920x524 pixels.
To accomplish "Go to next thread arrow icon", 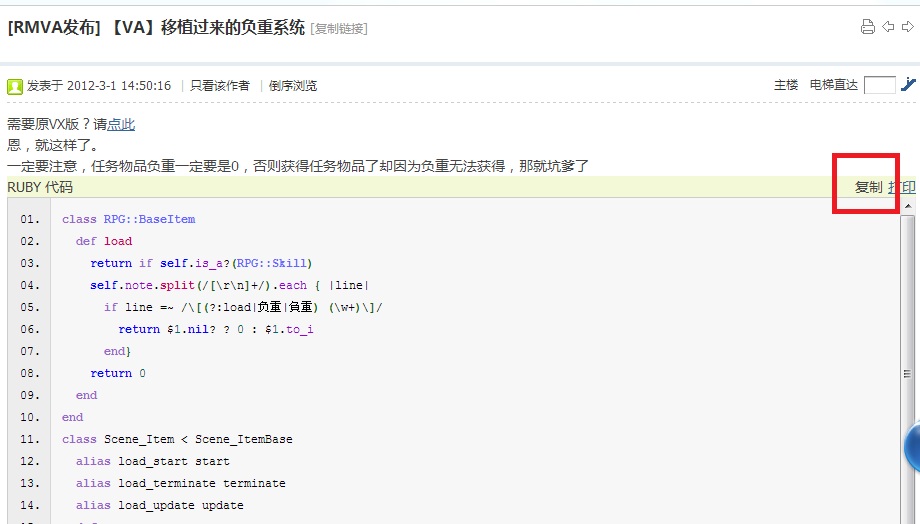I will pos(908,27).
